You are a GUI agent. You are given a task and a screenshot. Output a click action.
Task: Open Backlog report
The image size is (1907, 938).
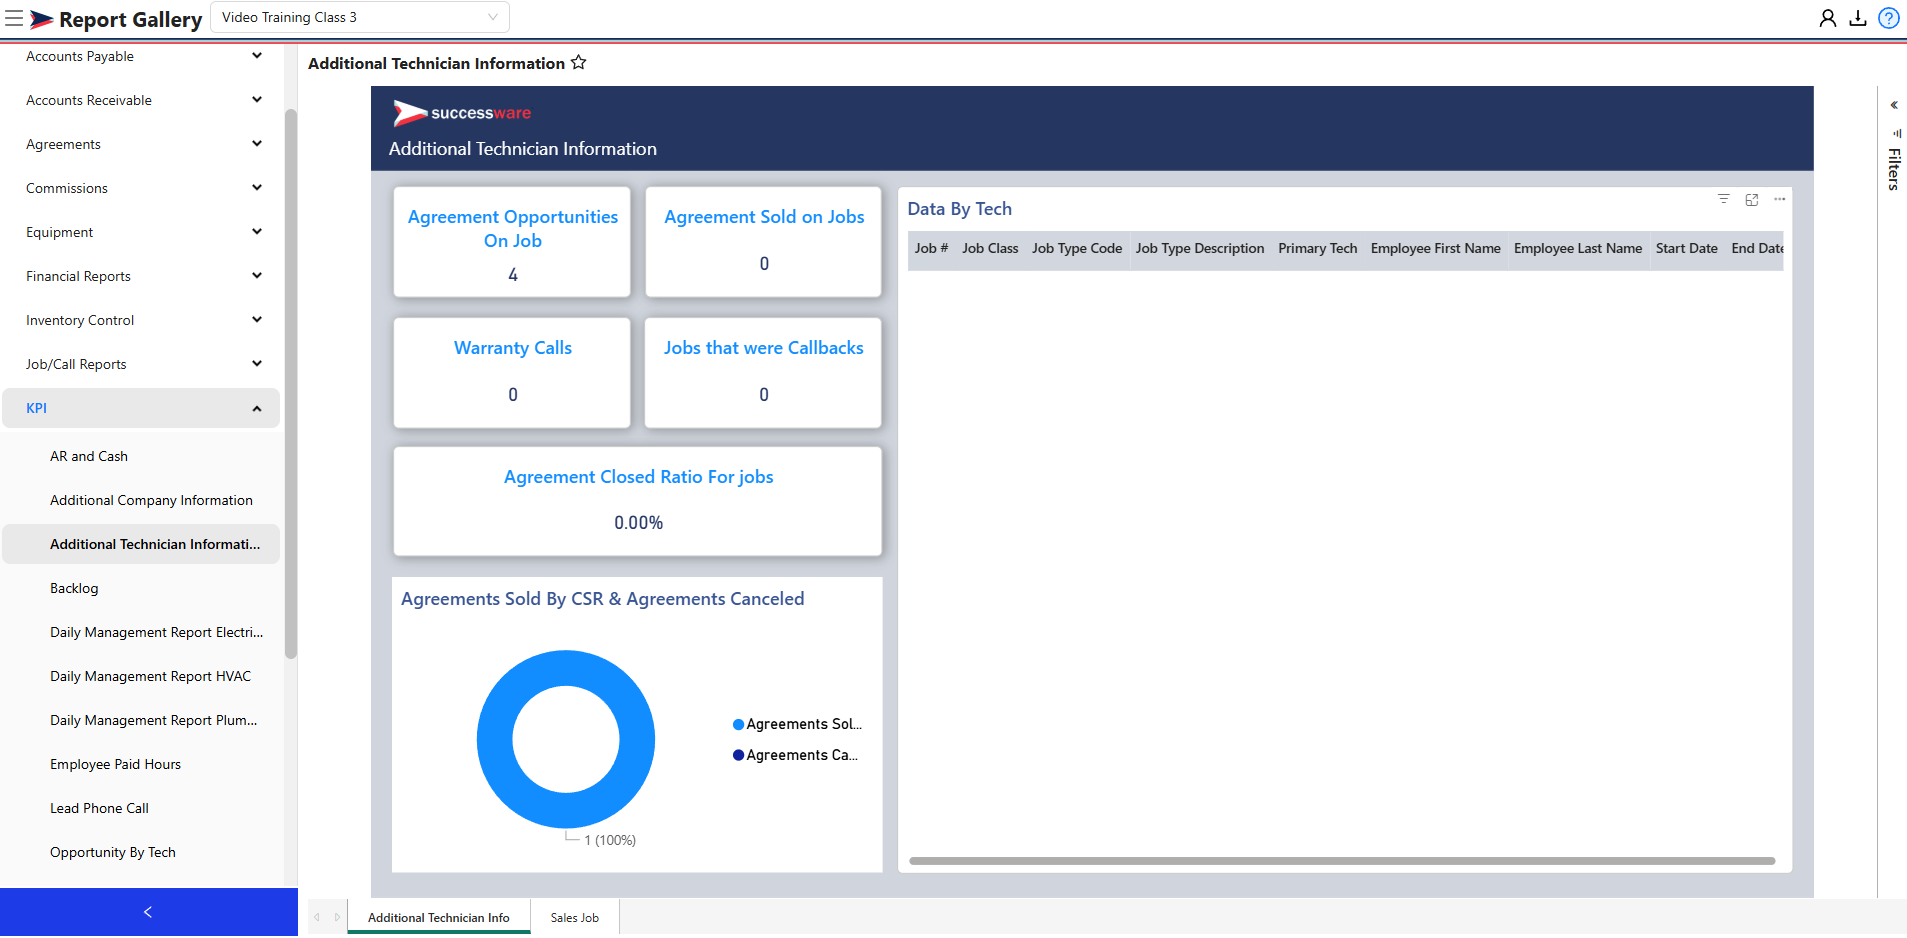point(141,588)
